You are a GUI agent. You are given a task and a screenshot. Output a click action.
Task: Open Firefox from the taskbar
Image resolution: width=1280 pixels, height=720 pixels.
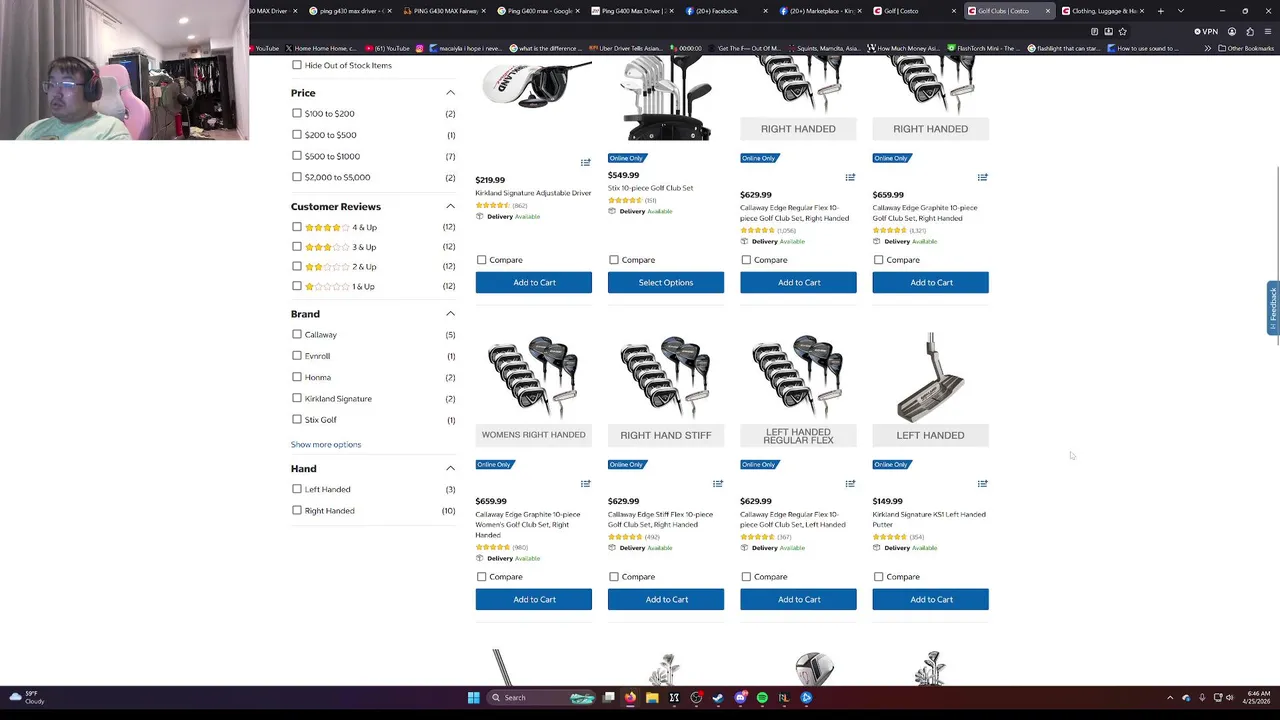tap(630, 697)
